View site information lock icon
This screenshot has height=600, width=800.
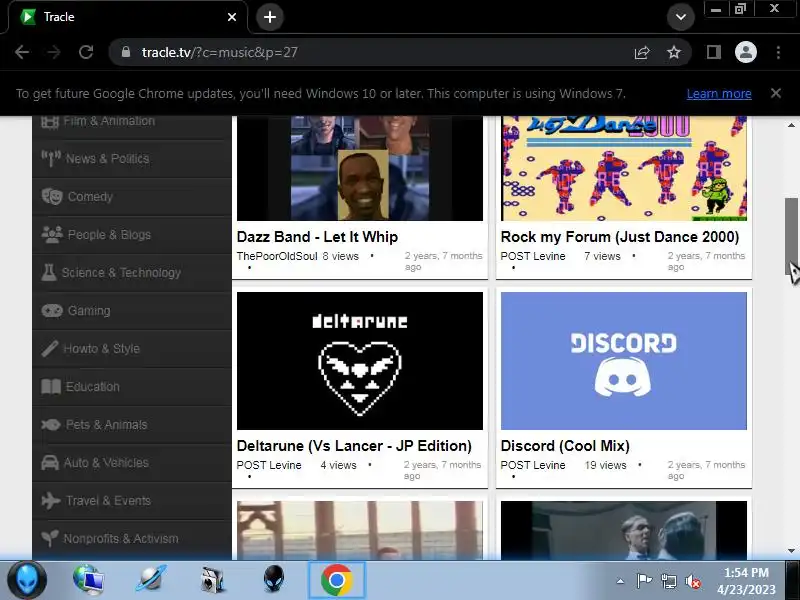pos(126,52)
